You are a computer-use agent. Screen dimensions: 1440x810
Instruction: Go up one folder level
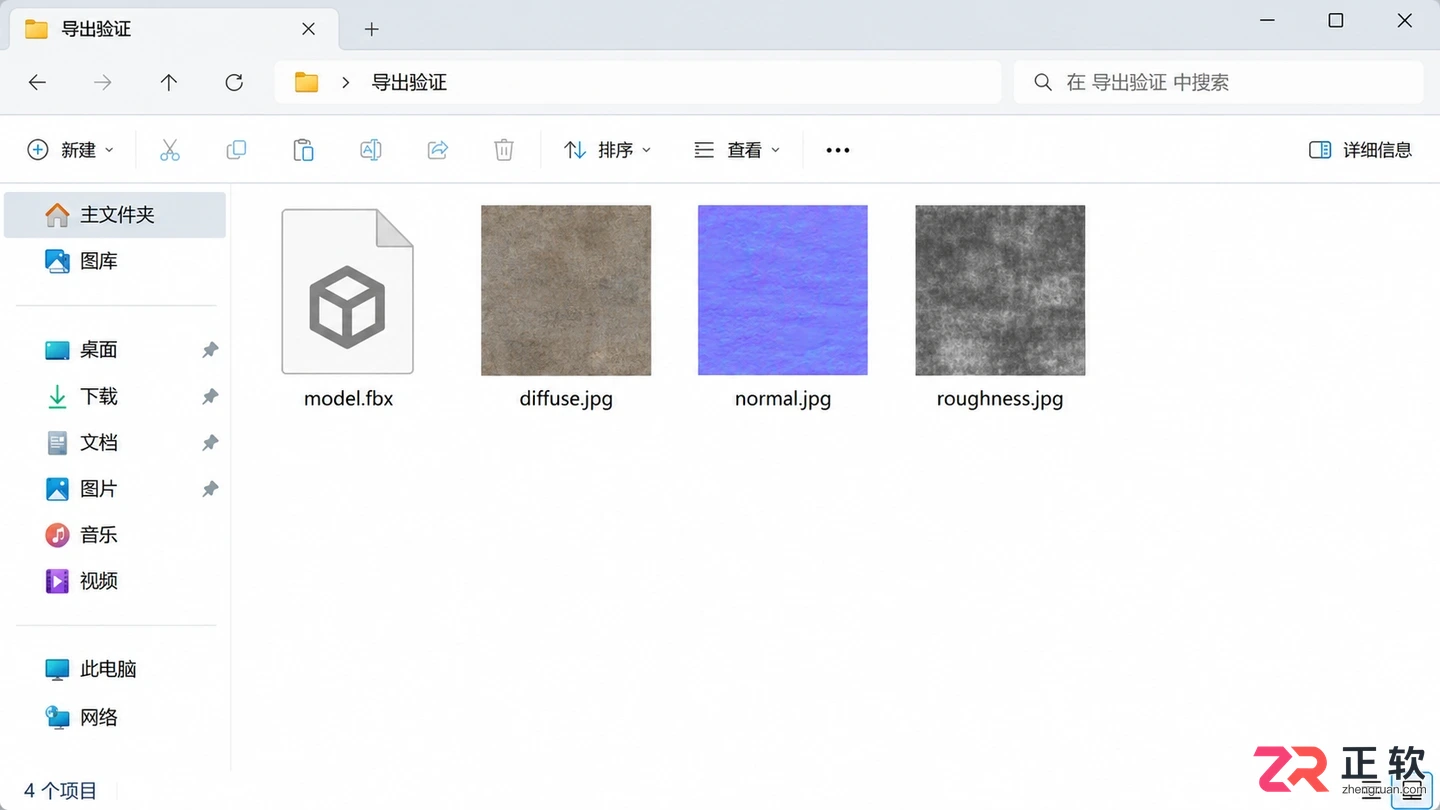coord(169,83)
